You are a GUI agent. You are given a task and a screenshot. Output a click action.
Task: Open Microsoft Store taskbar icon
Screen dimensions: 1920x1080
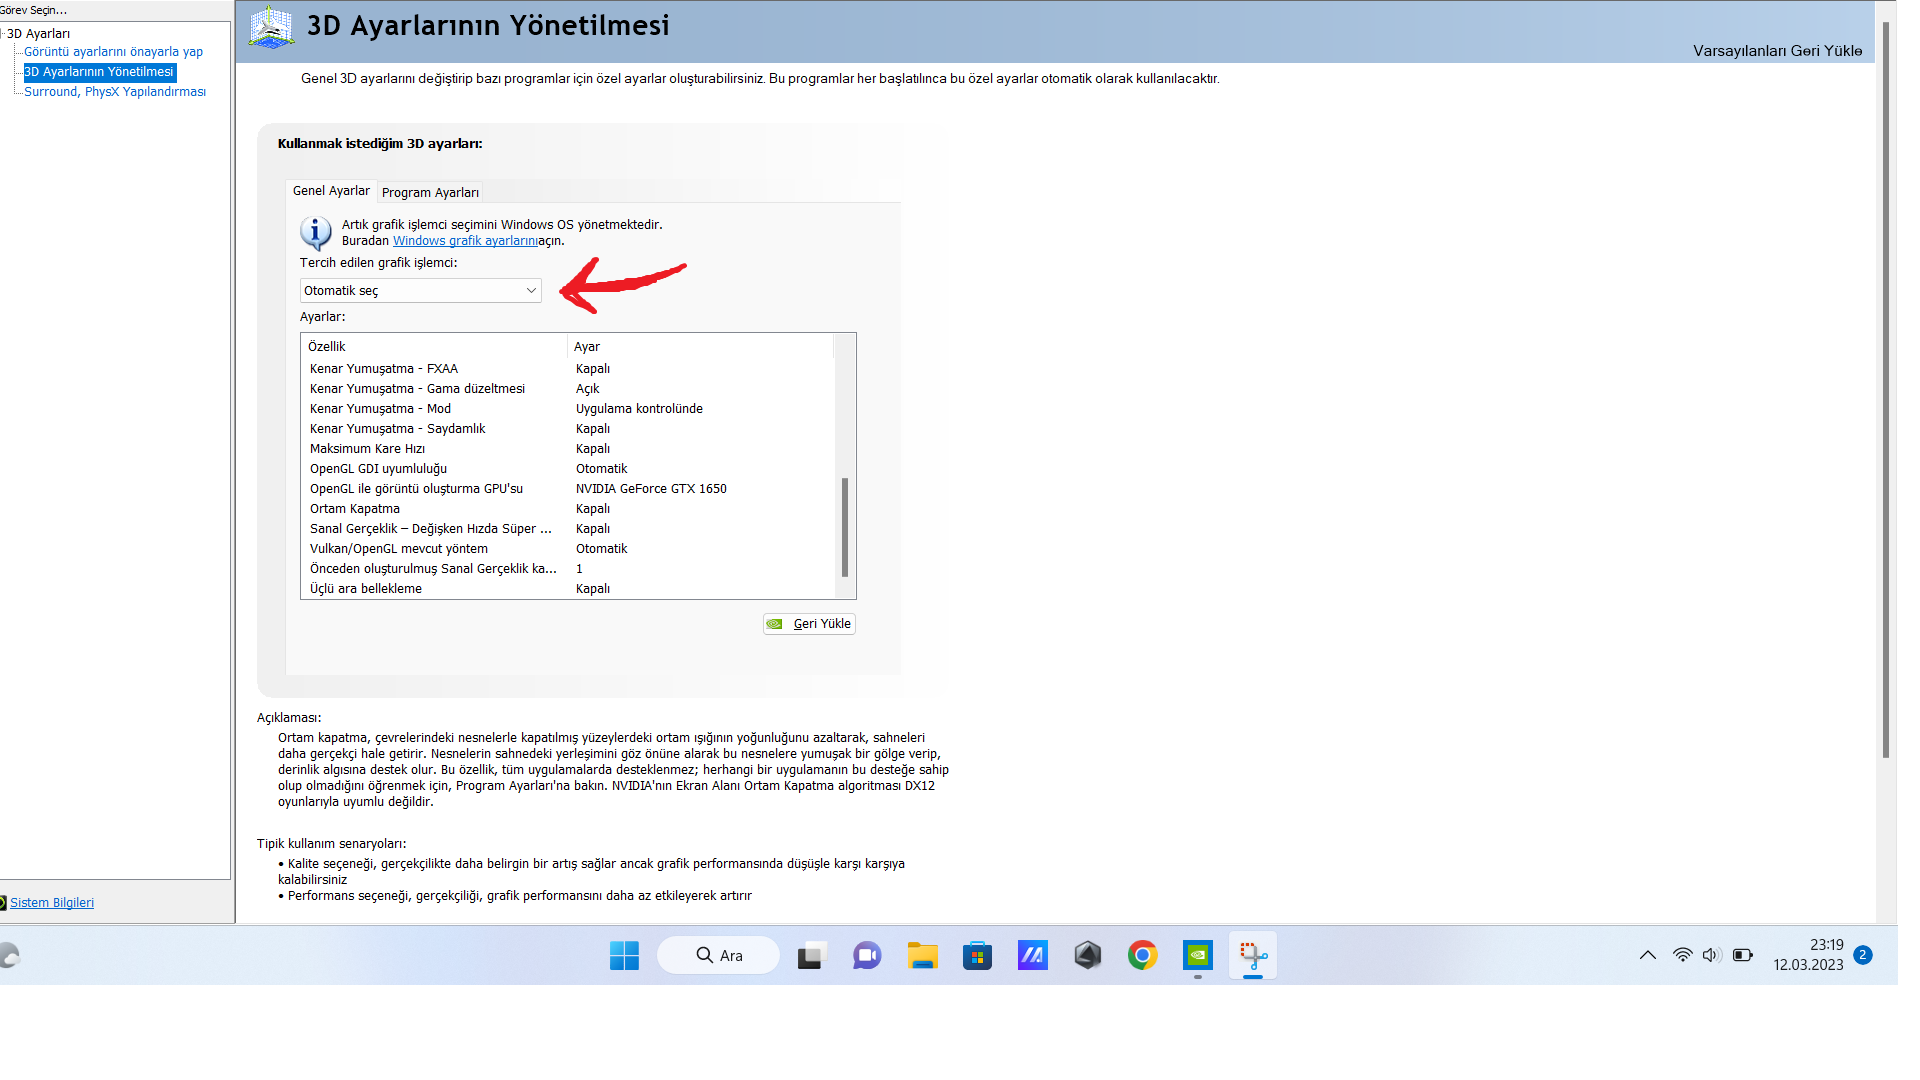point(977,956)
